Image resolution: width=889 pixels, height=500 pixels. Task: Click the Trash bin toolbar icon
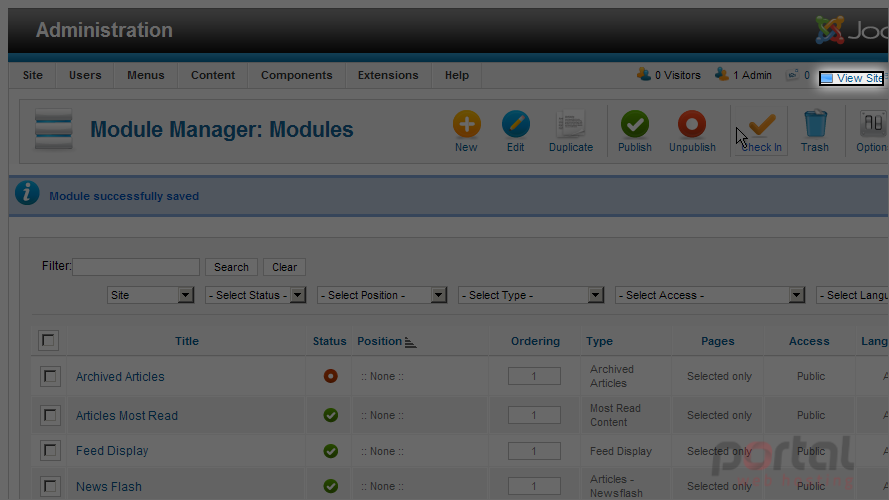point(815,124)
